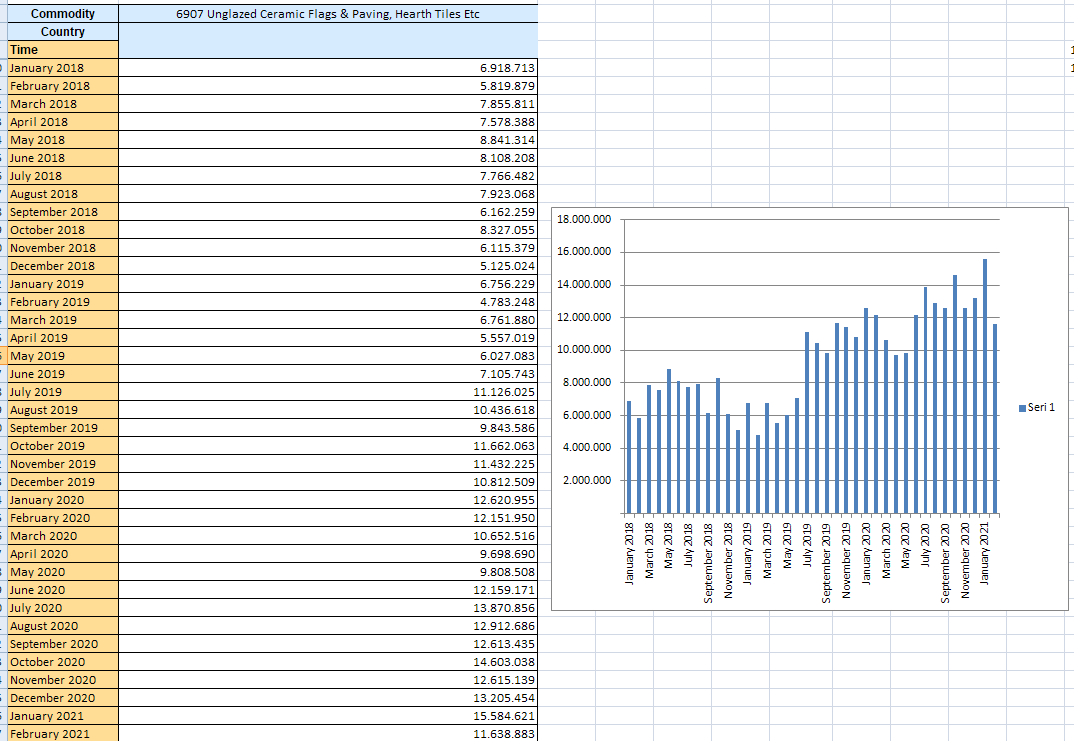Select value 11.126.025 cell
This screenshot has width=1074, height=741.
pyautogui.click(x=328, y=392)
